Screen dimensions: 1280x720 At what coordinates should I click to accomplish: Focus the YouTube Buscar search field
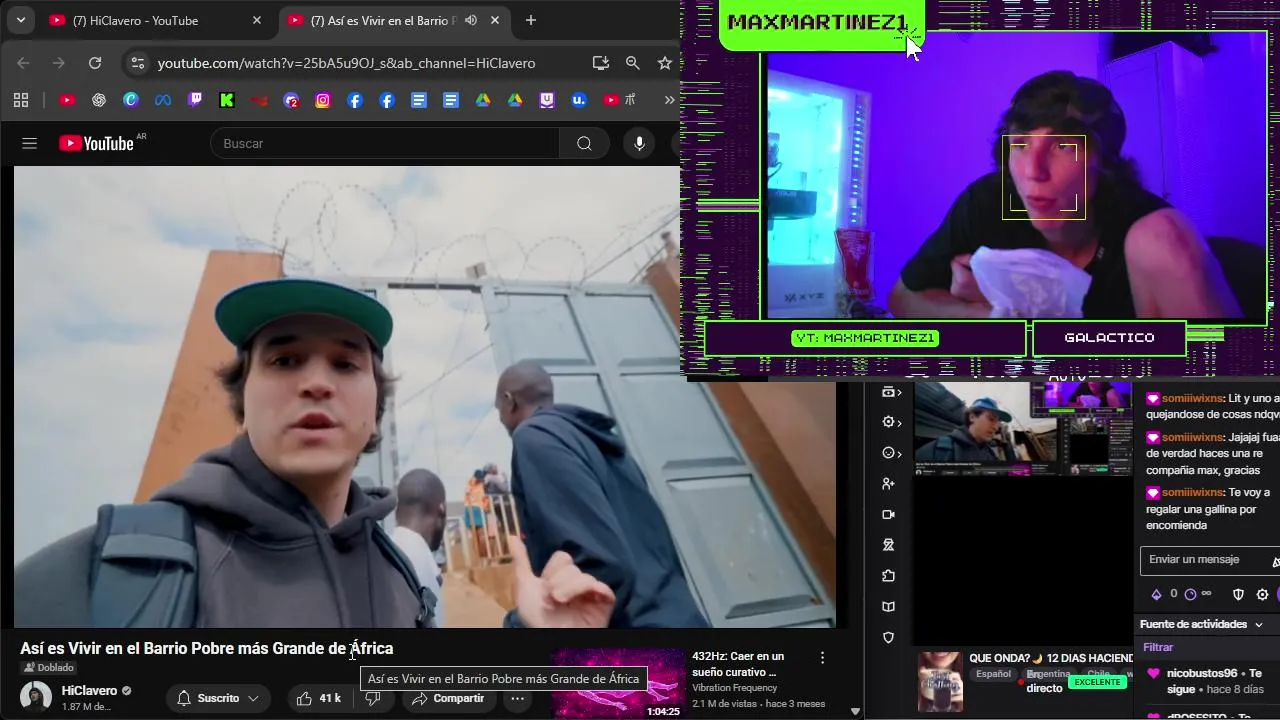coord(385,143)
